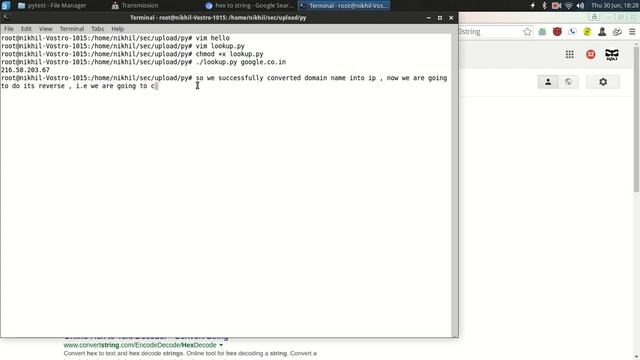Open the Wi-Fi network indicator
This screenshot has height=360, width=640.
(x=569, y=5)
